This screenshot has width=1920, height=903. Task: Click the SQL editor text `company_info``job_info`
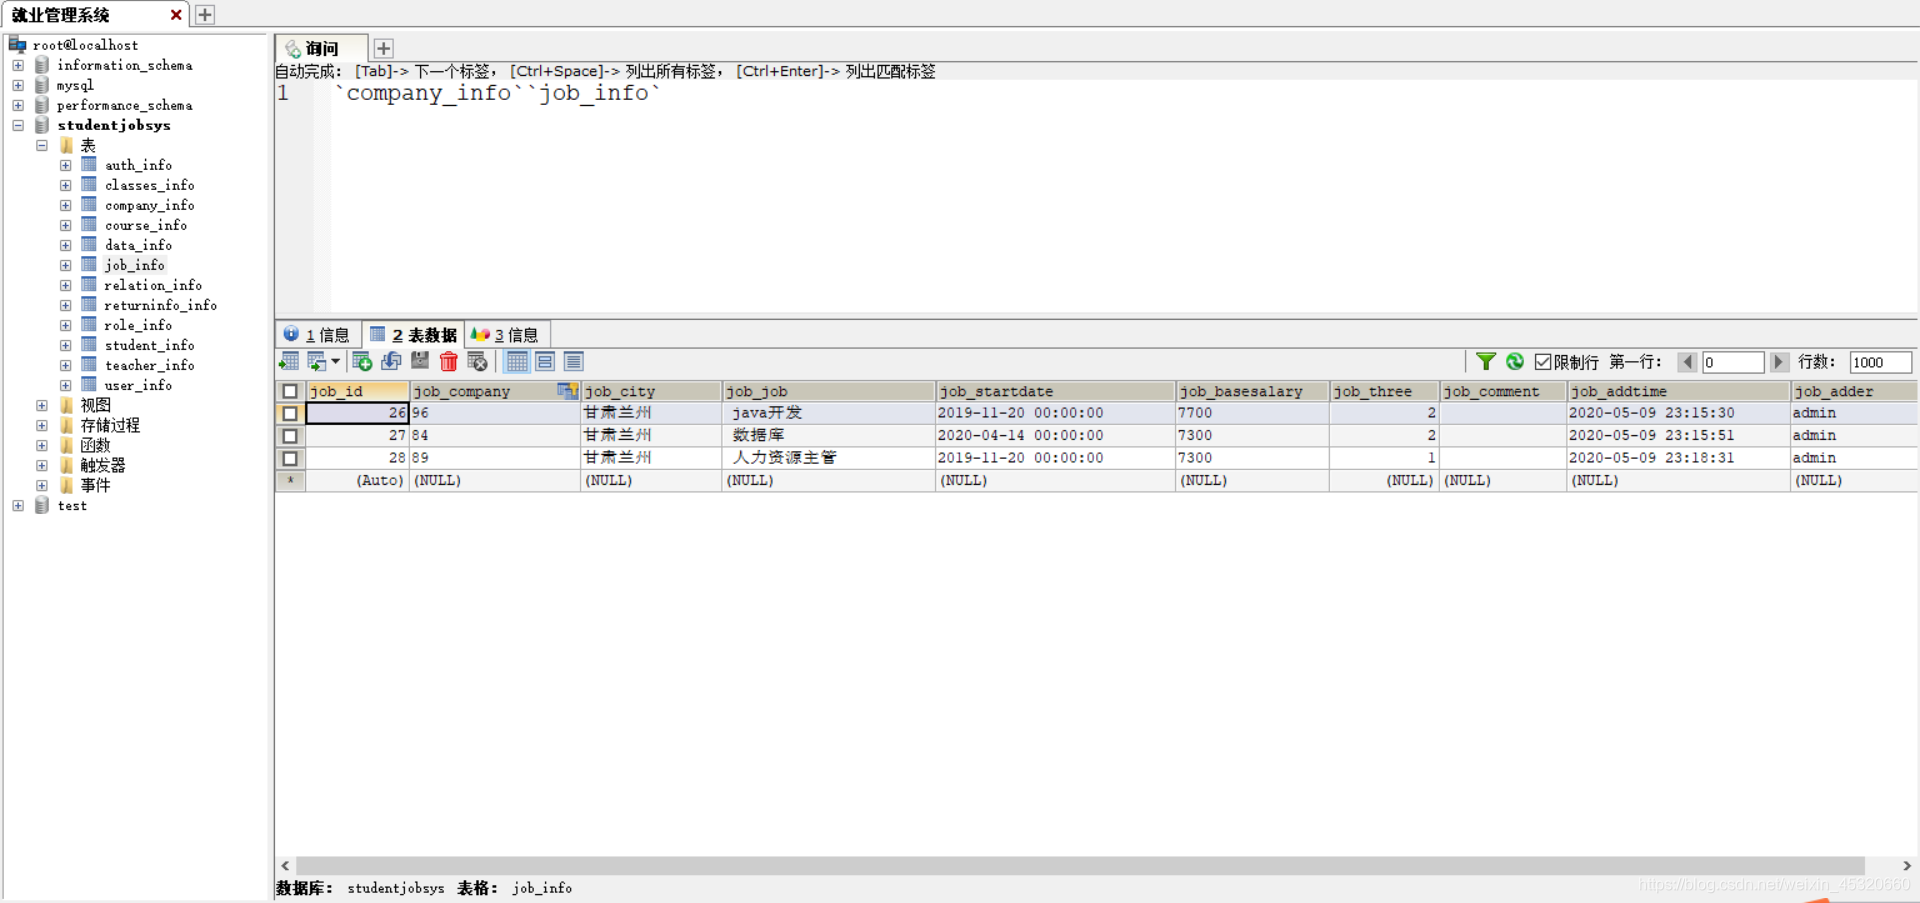(499, 93)
